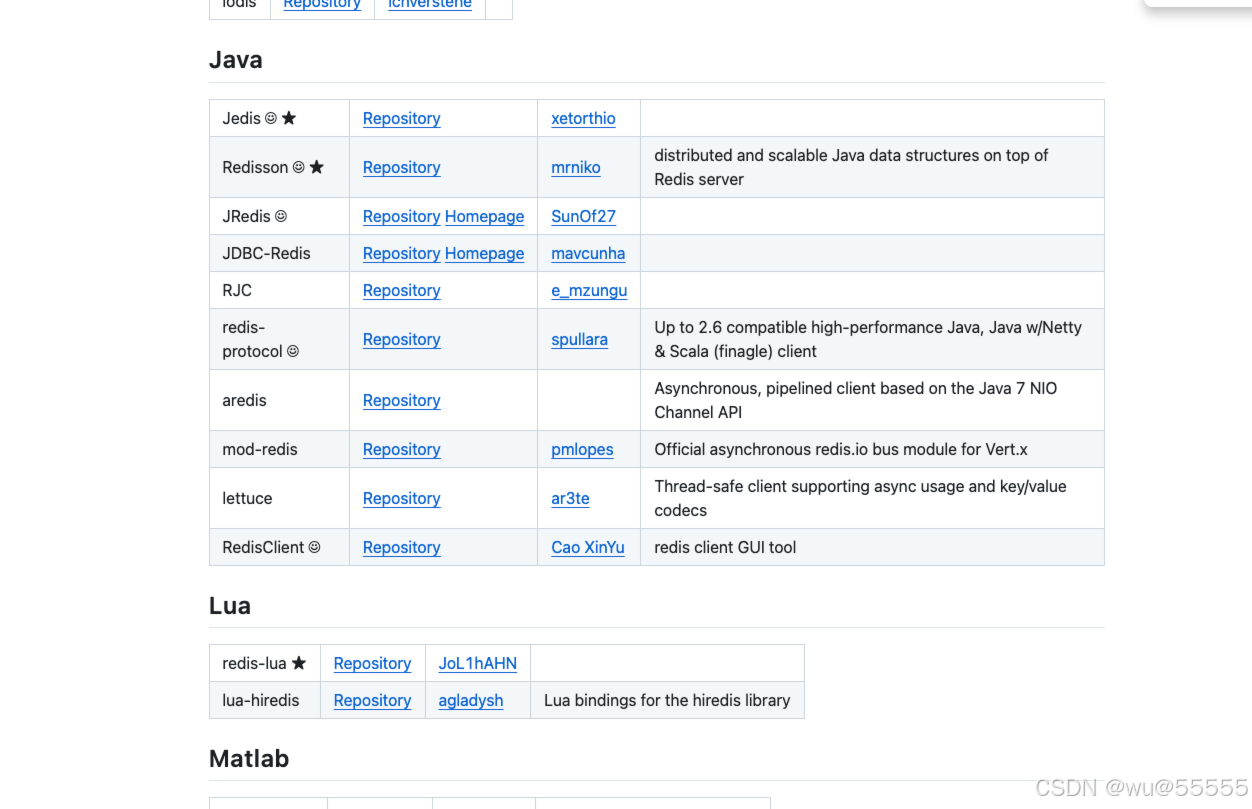
Task: Click the Lua section heading
Action: pyautogui.click(x=230, y=606)
